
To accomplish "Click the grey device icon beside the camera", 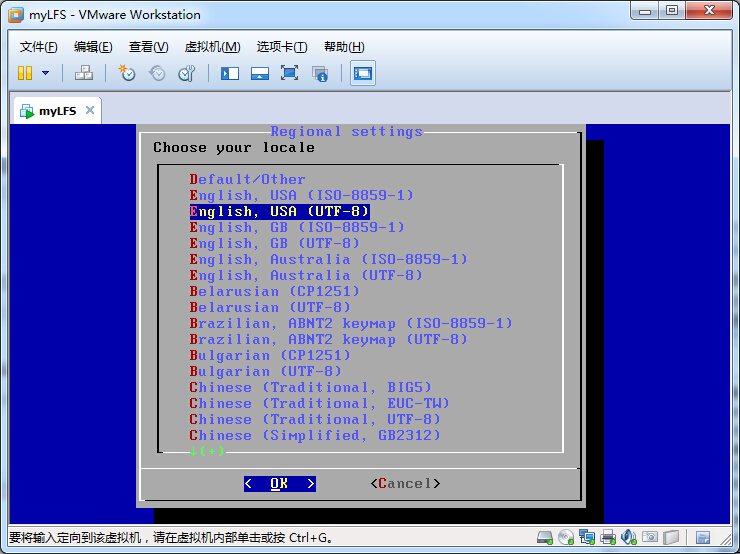I will pos(671,537).
